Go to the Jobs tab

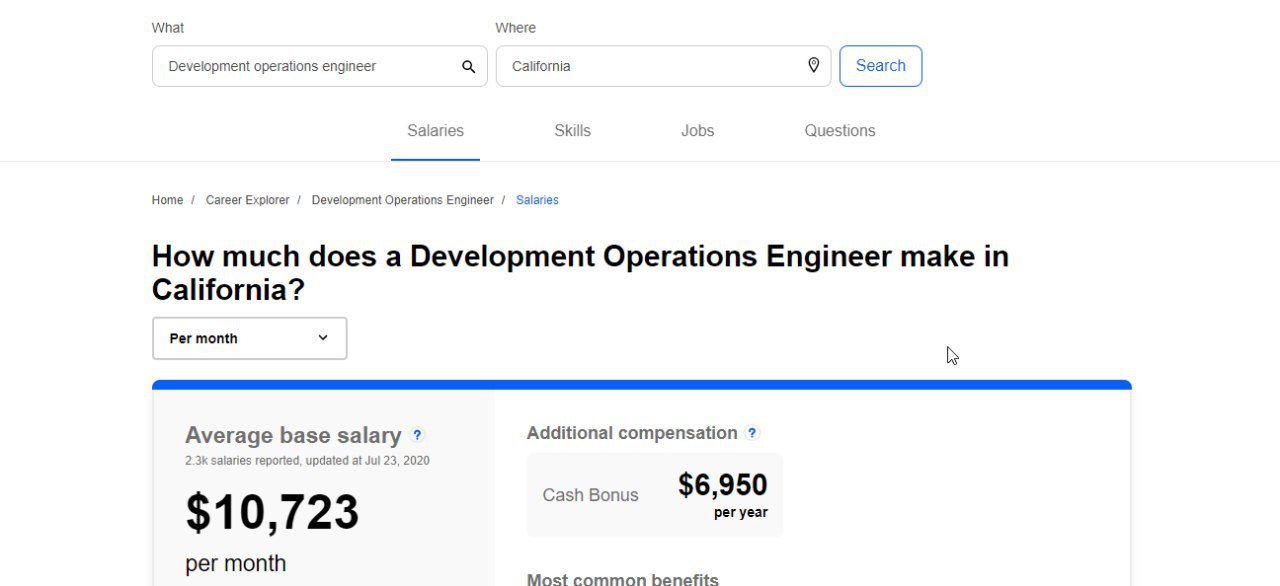tap(697, 131)
